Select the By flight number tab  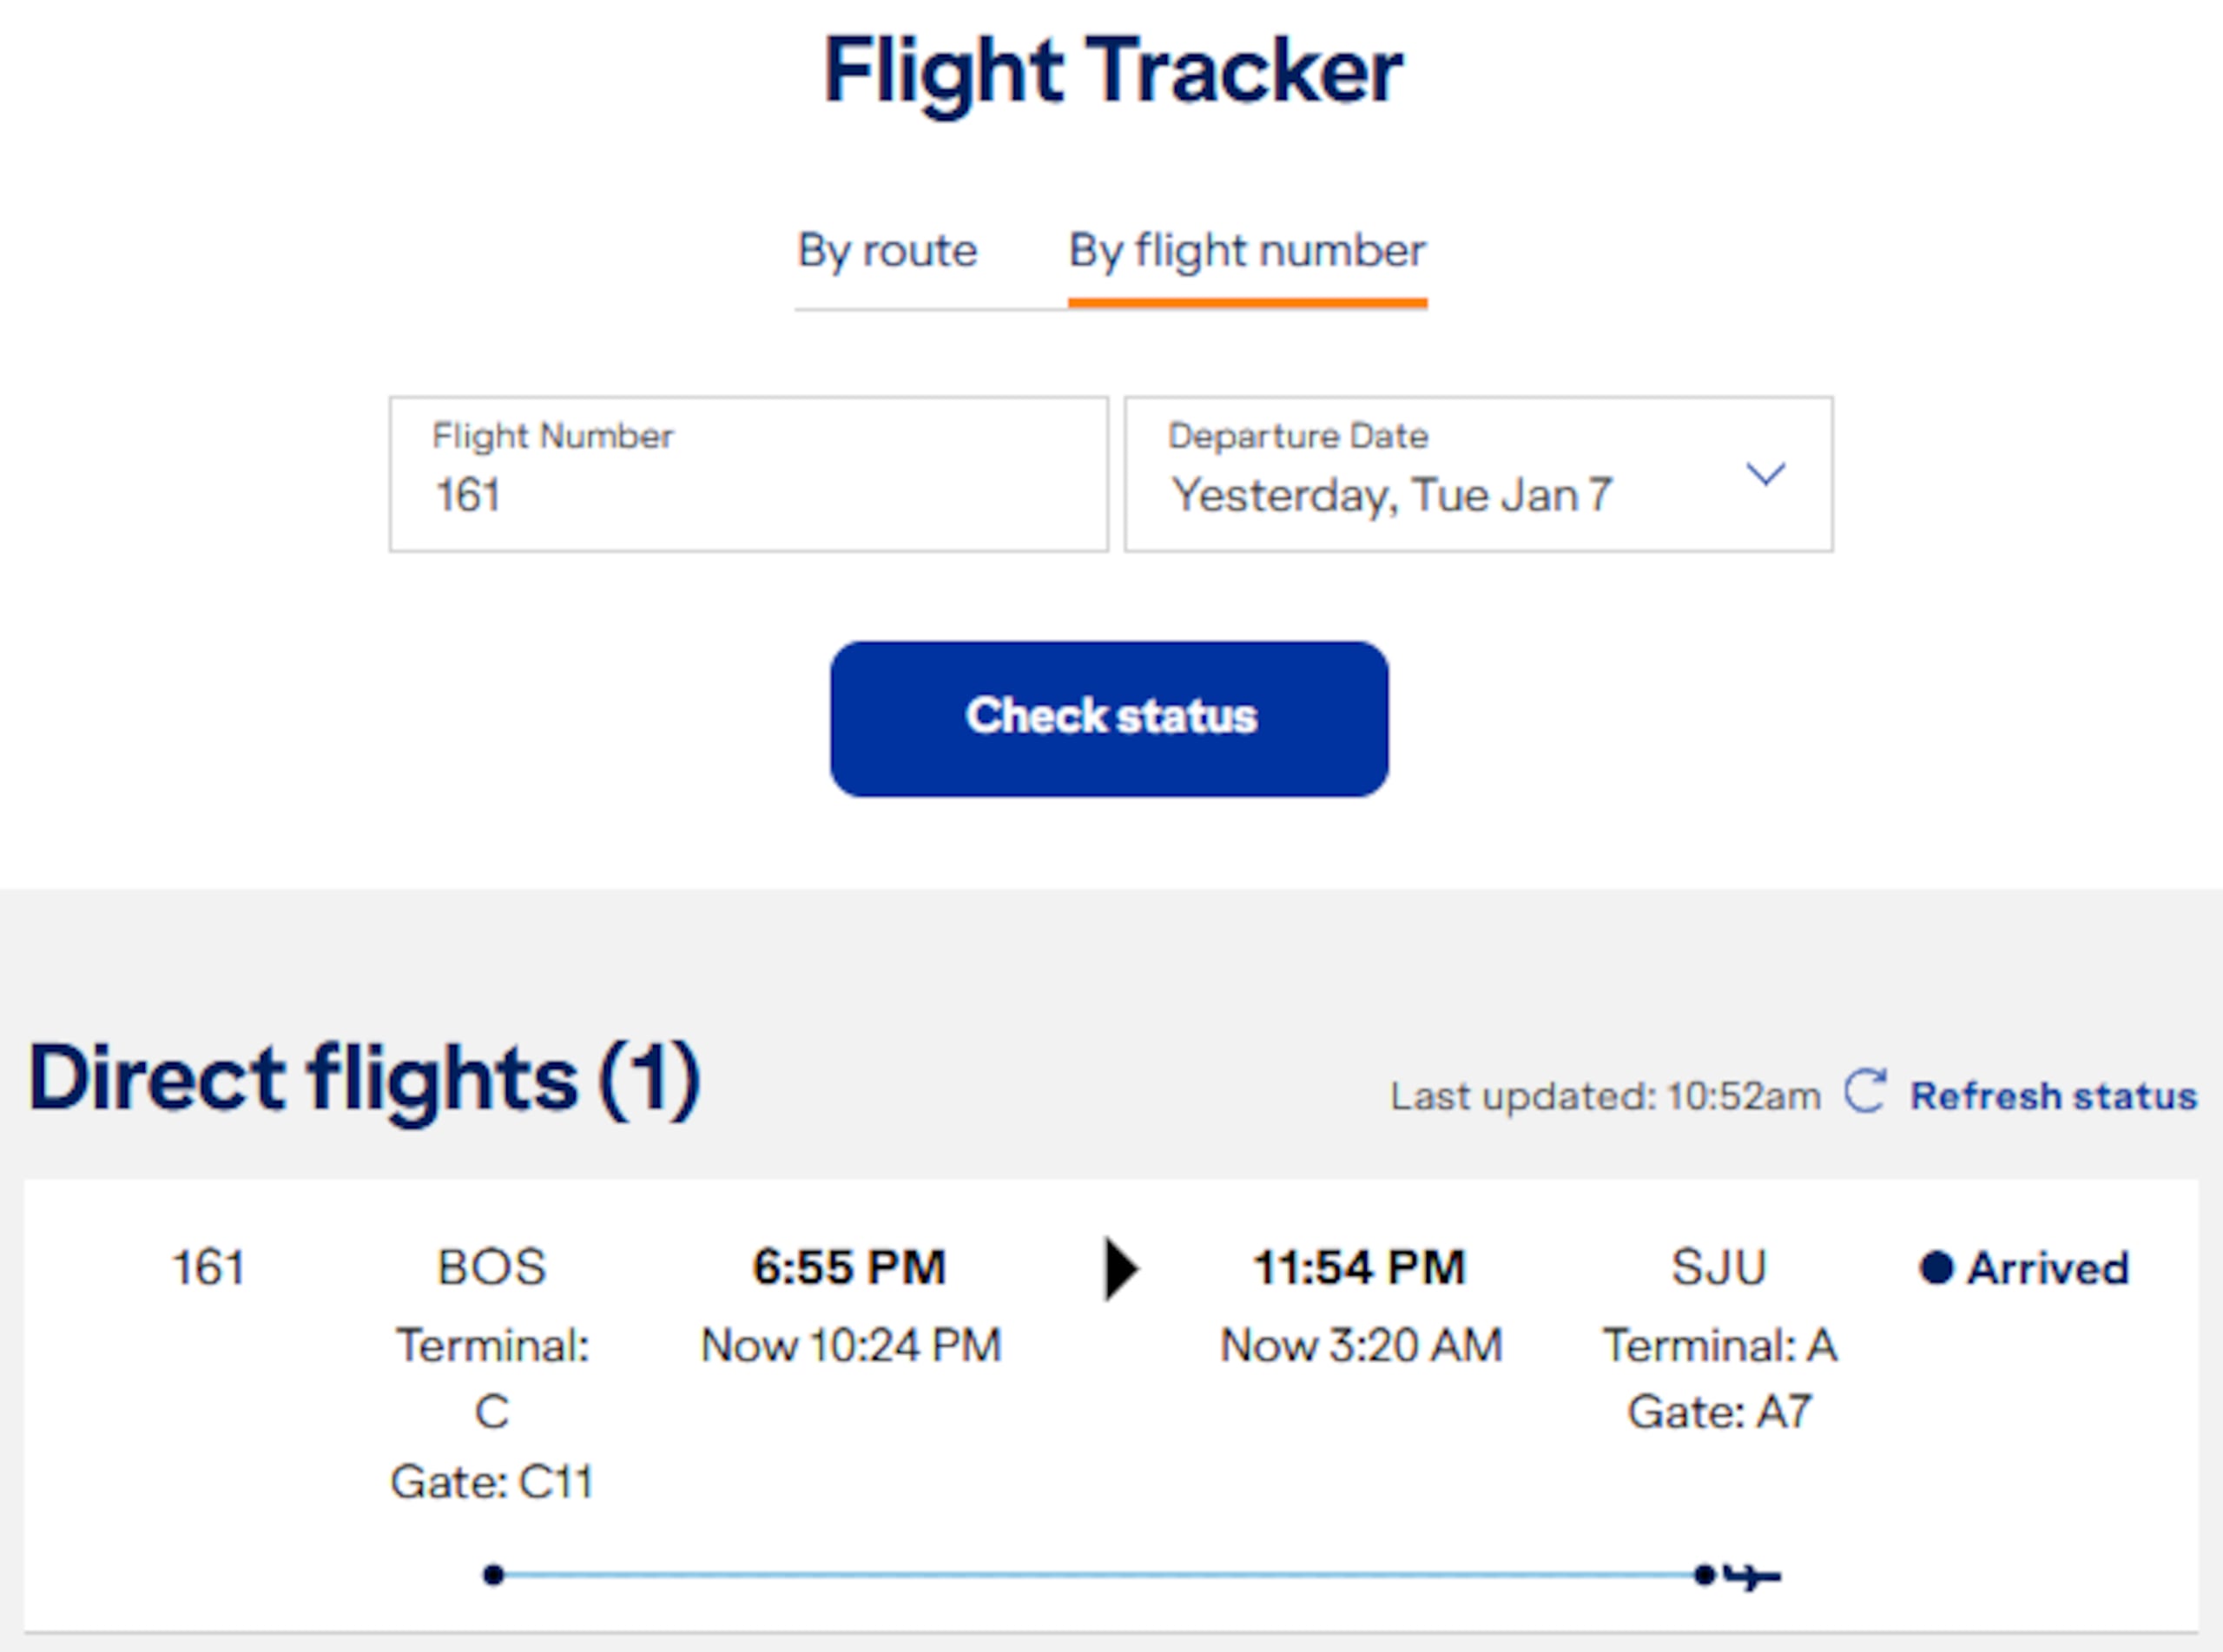(x=1246, y=252)
